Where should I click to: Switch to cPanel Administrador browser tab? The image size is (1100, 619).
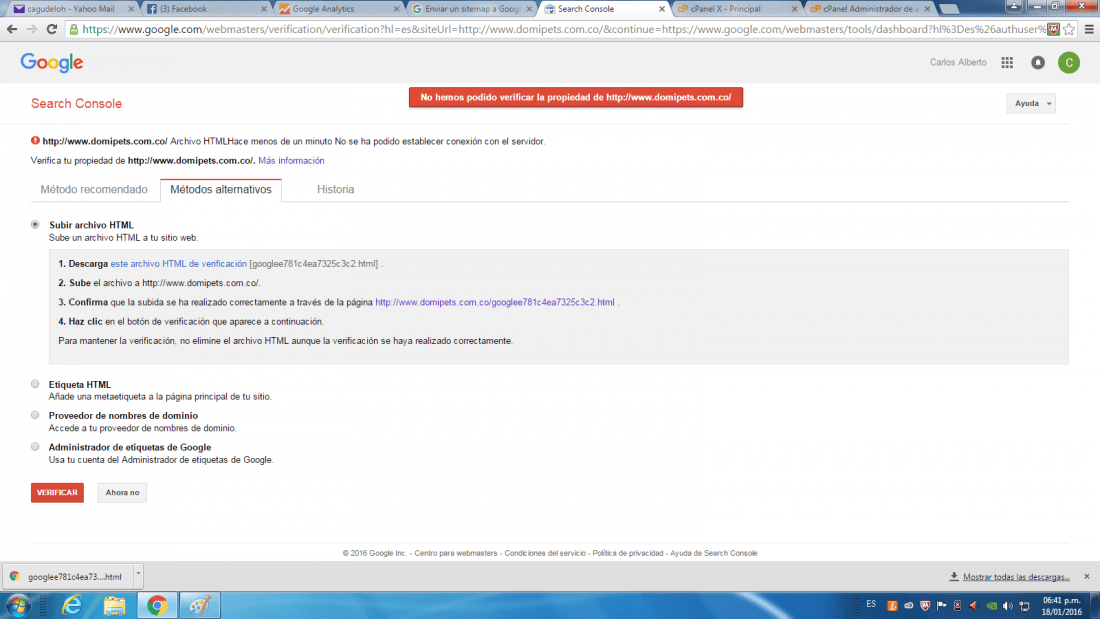click(x=870, y=9)
